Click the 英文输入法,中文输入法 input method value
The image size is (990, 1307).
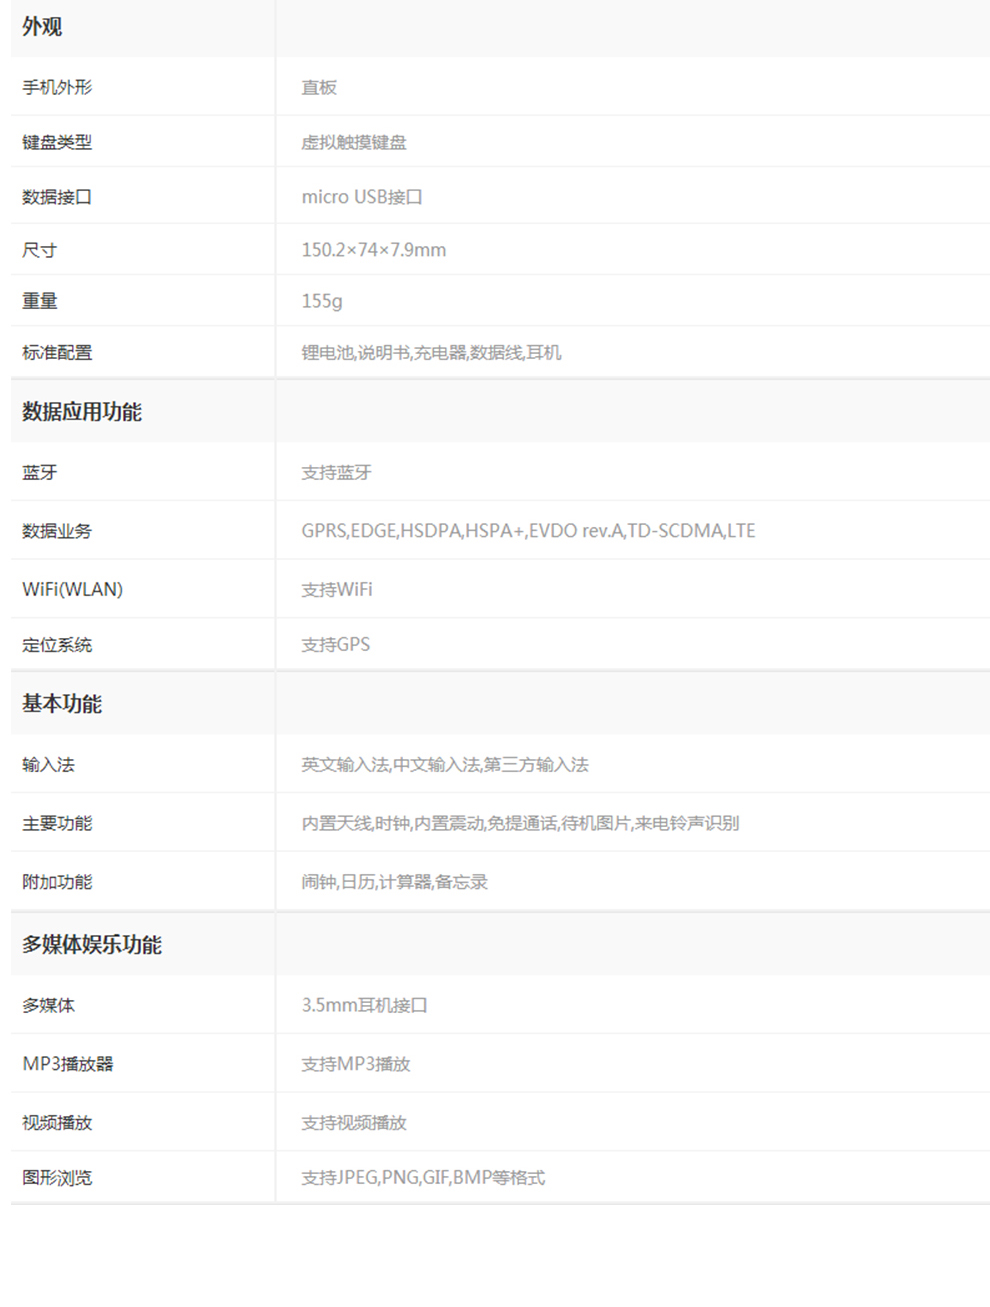click(x=445, y=765)
